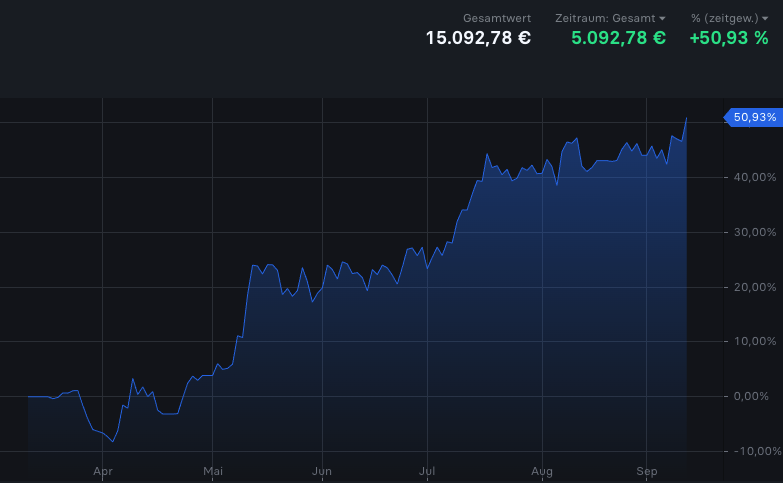Click the 10,00% axis label

click(x=755, y=341)
